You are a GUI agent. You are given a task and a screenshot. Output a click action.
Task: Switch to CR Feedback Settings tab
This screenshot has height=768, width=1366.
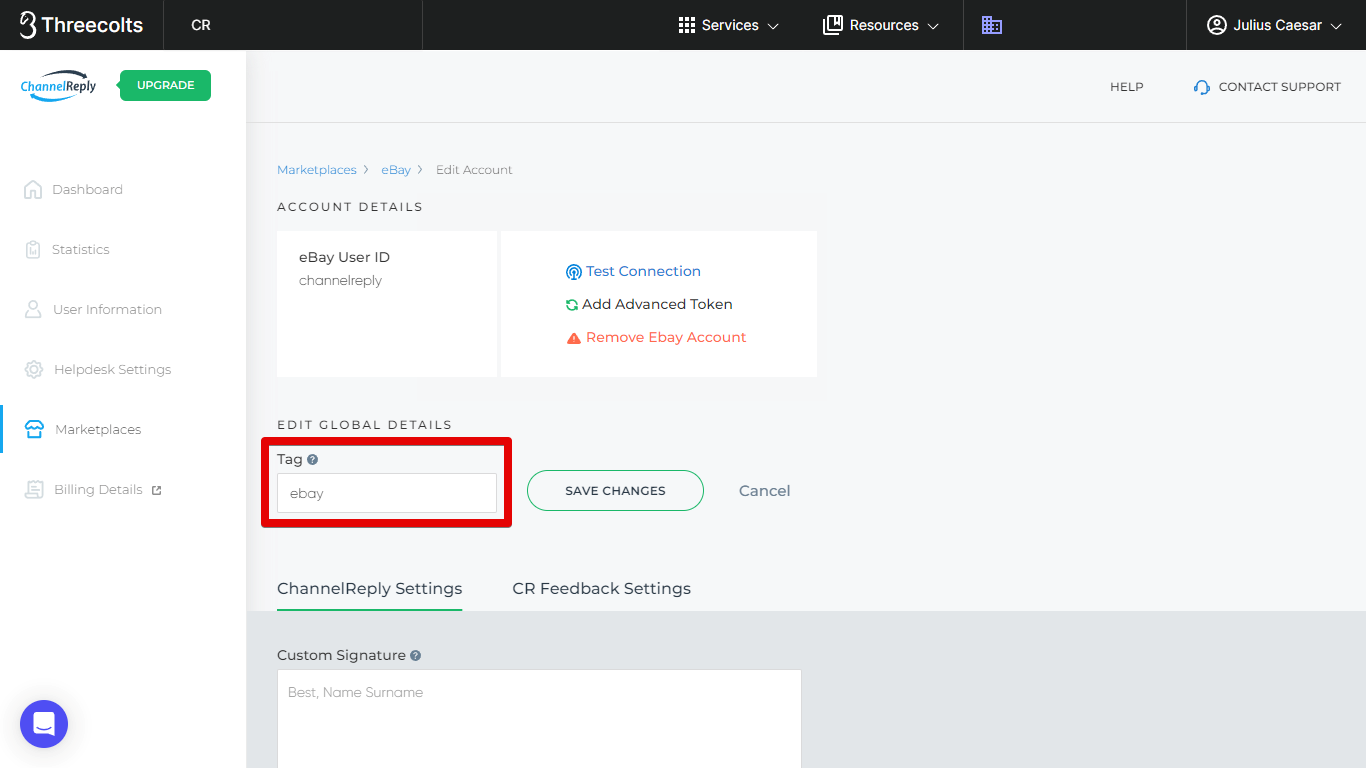[601, 588]
